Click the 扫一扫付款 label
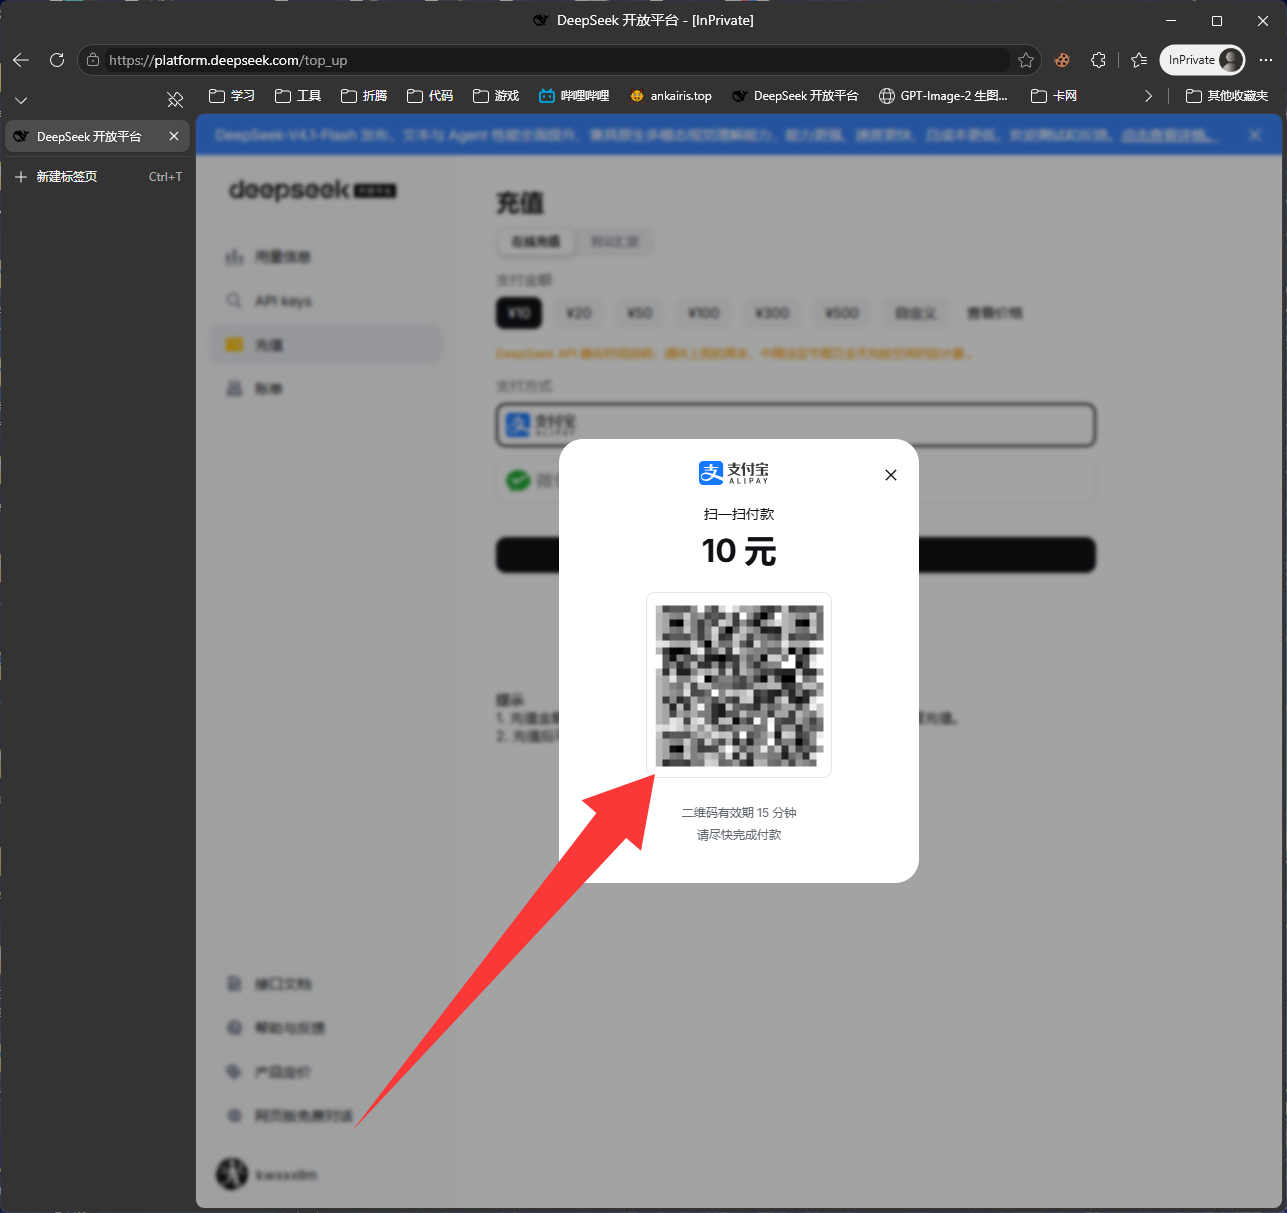This screenshot has width=1287, height=1213. pyautogui.click(x=739, y=514)
